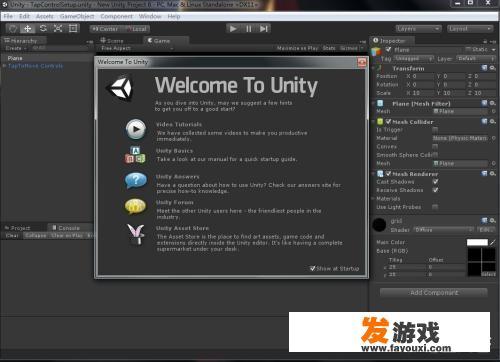Image resolution: width=500 pixels, height=362 pixels.
Task: Uncheck Receive Shadows
Action: [x=435, y=190]
